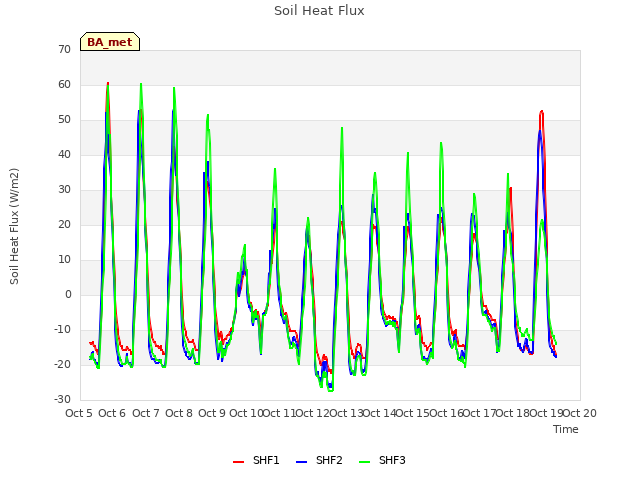This screenshot has height=480, width=640.
Task: Click the Soil Heat Flux (W/m2) axis label
Action: [14, 226]
